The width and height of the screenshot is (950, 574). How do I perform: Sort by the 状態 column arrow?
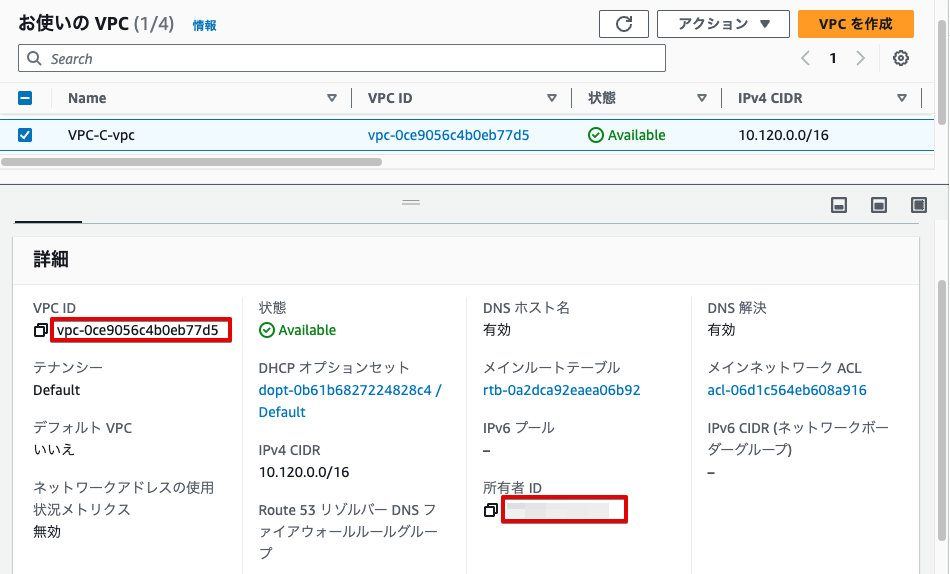click(702, 98)
